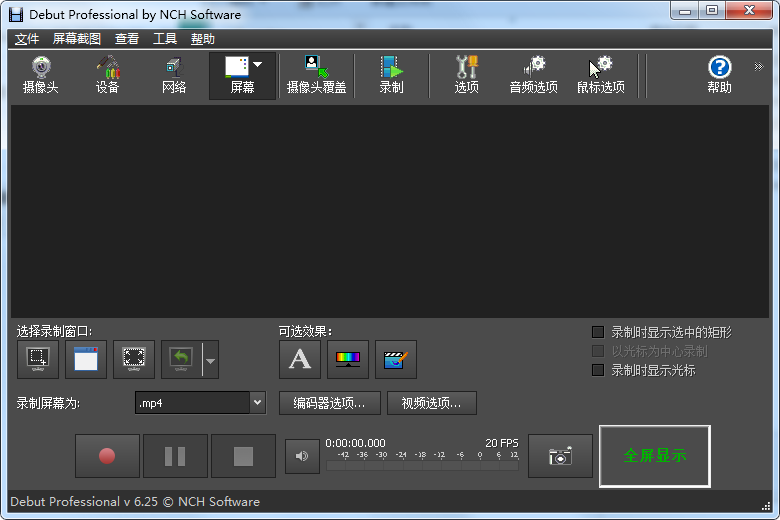
Task: Click the speaker volume icon
Action: 302,456
